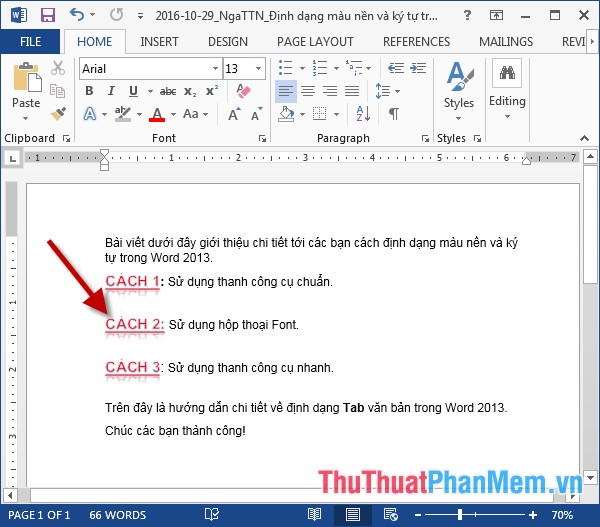Open Paragraph dialog launcher
This screenshot has height=527, width=600.
(425, 139)
